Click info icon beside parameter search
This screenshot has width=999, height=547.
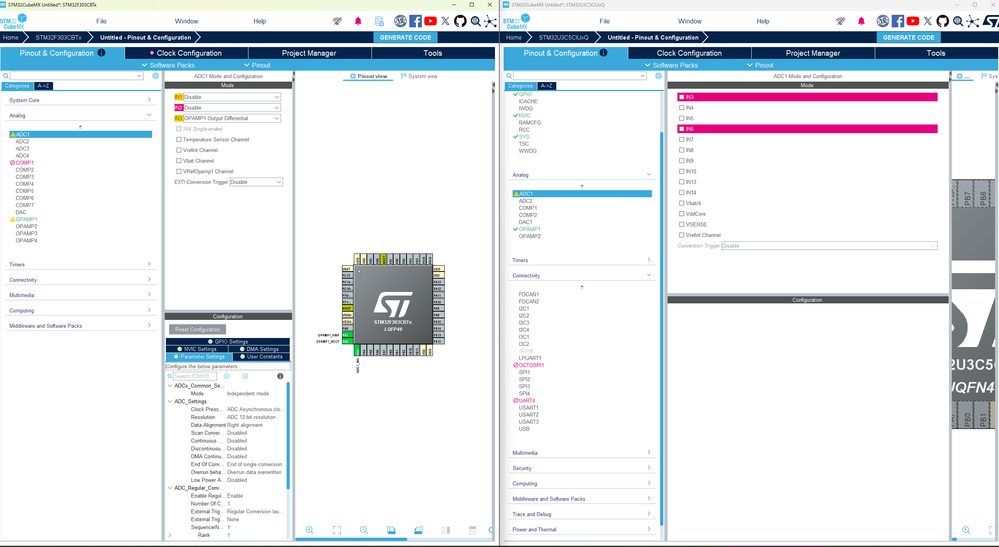[x=280, y=376]
